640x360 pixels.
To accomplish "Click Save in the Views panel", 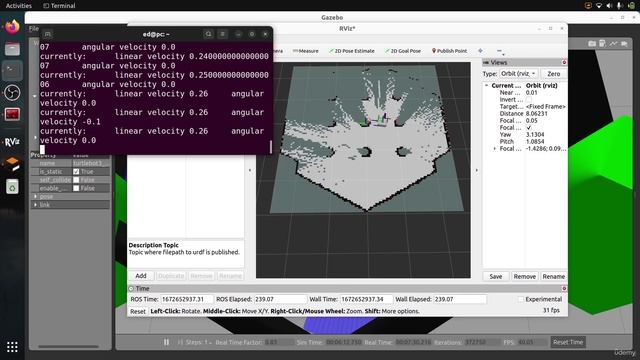I will tap(496, 276).
